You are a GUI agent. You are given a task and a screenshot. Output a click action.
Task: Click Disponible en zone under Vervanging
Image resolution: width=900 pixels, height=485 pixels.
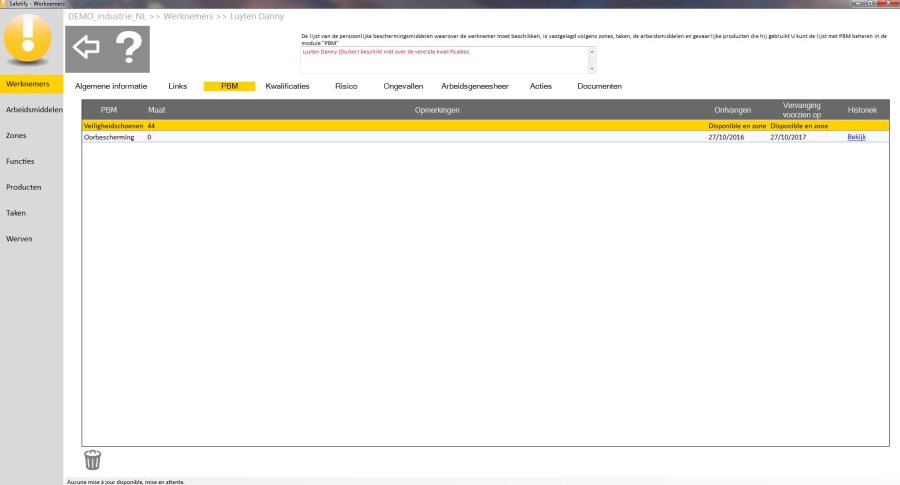[x=799, y=126]
